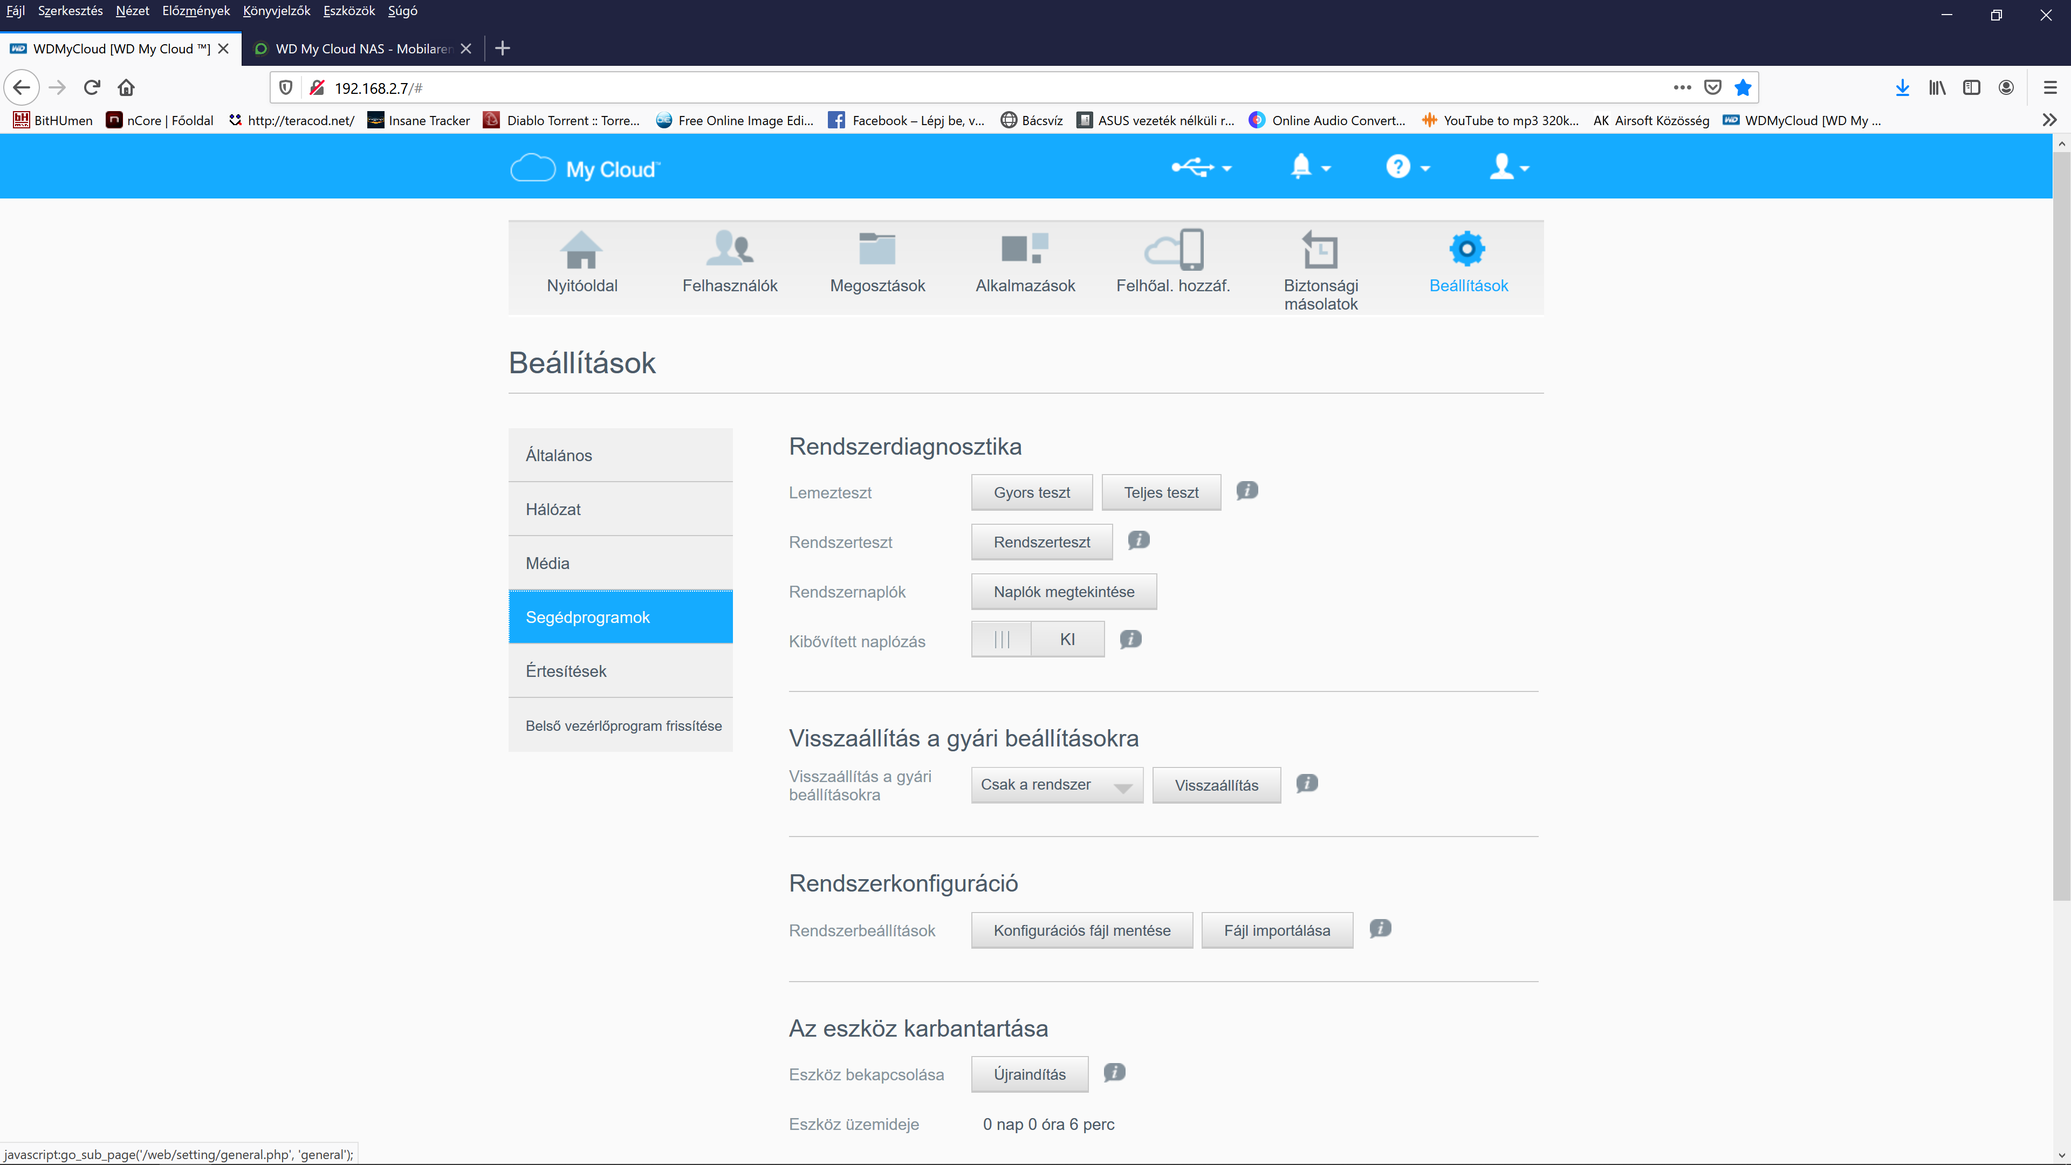
Task: Open the Alkalmazások apps icon
Action: point(1025,251)
